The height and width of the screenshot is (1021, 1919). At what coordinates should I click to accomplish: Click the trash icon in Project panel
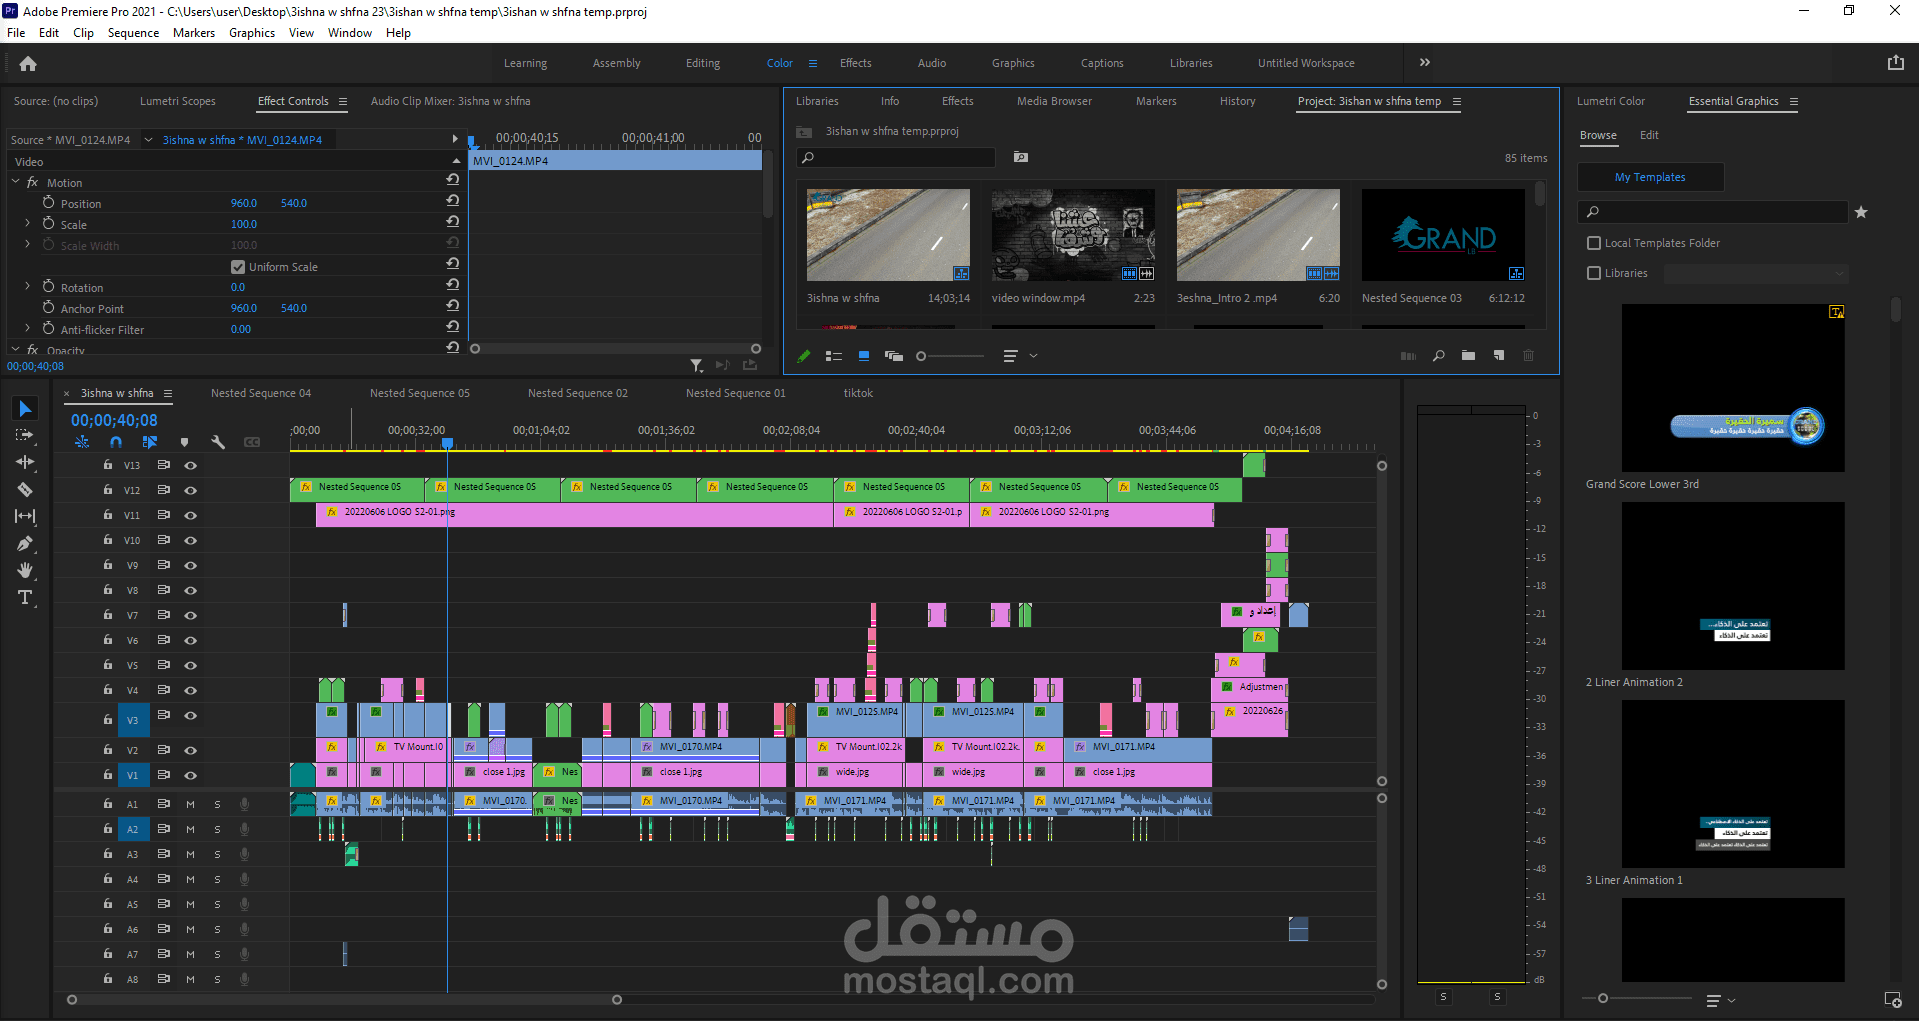1528,356
